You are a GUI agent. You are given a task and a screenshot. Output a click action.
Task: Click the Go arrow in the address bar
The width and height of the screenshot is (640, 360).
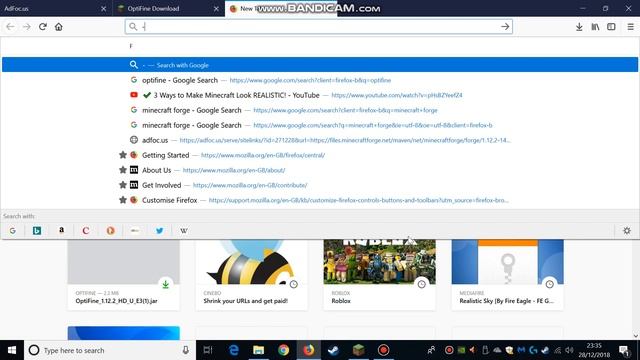pyautogui.click(x=505, y=27)
